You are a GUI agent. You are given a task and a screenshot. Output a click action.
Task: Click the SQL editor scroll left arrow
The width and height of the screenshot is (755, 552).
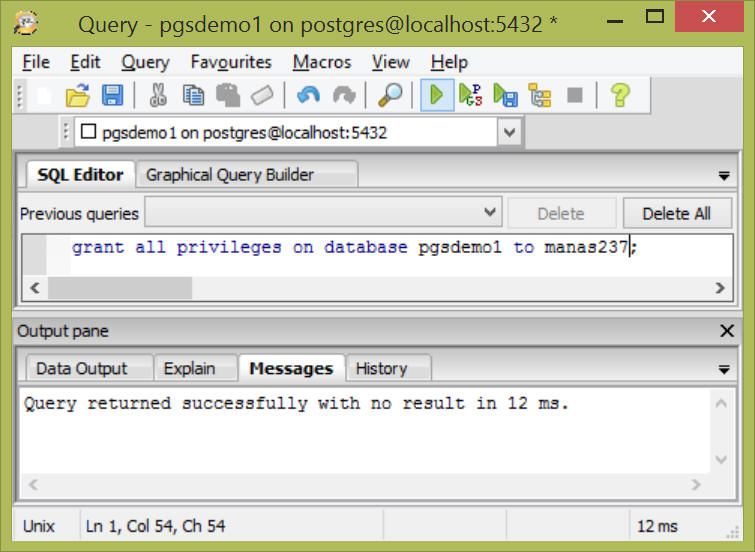tap(35, 288)
